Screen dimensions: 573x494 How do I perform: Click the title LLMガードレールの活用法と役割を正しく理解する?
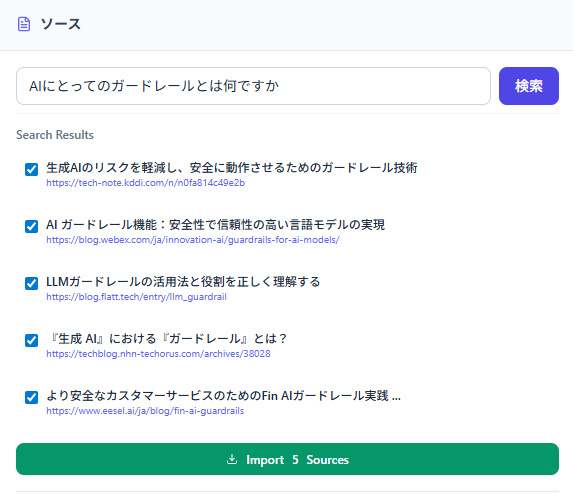tap(183, 282)
